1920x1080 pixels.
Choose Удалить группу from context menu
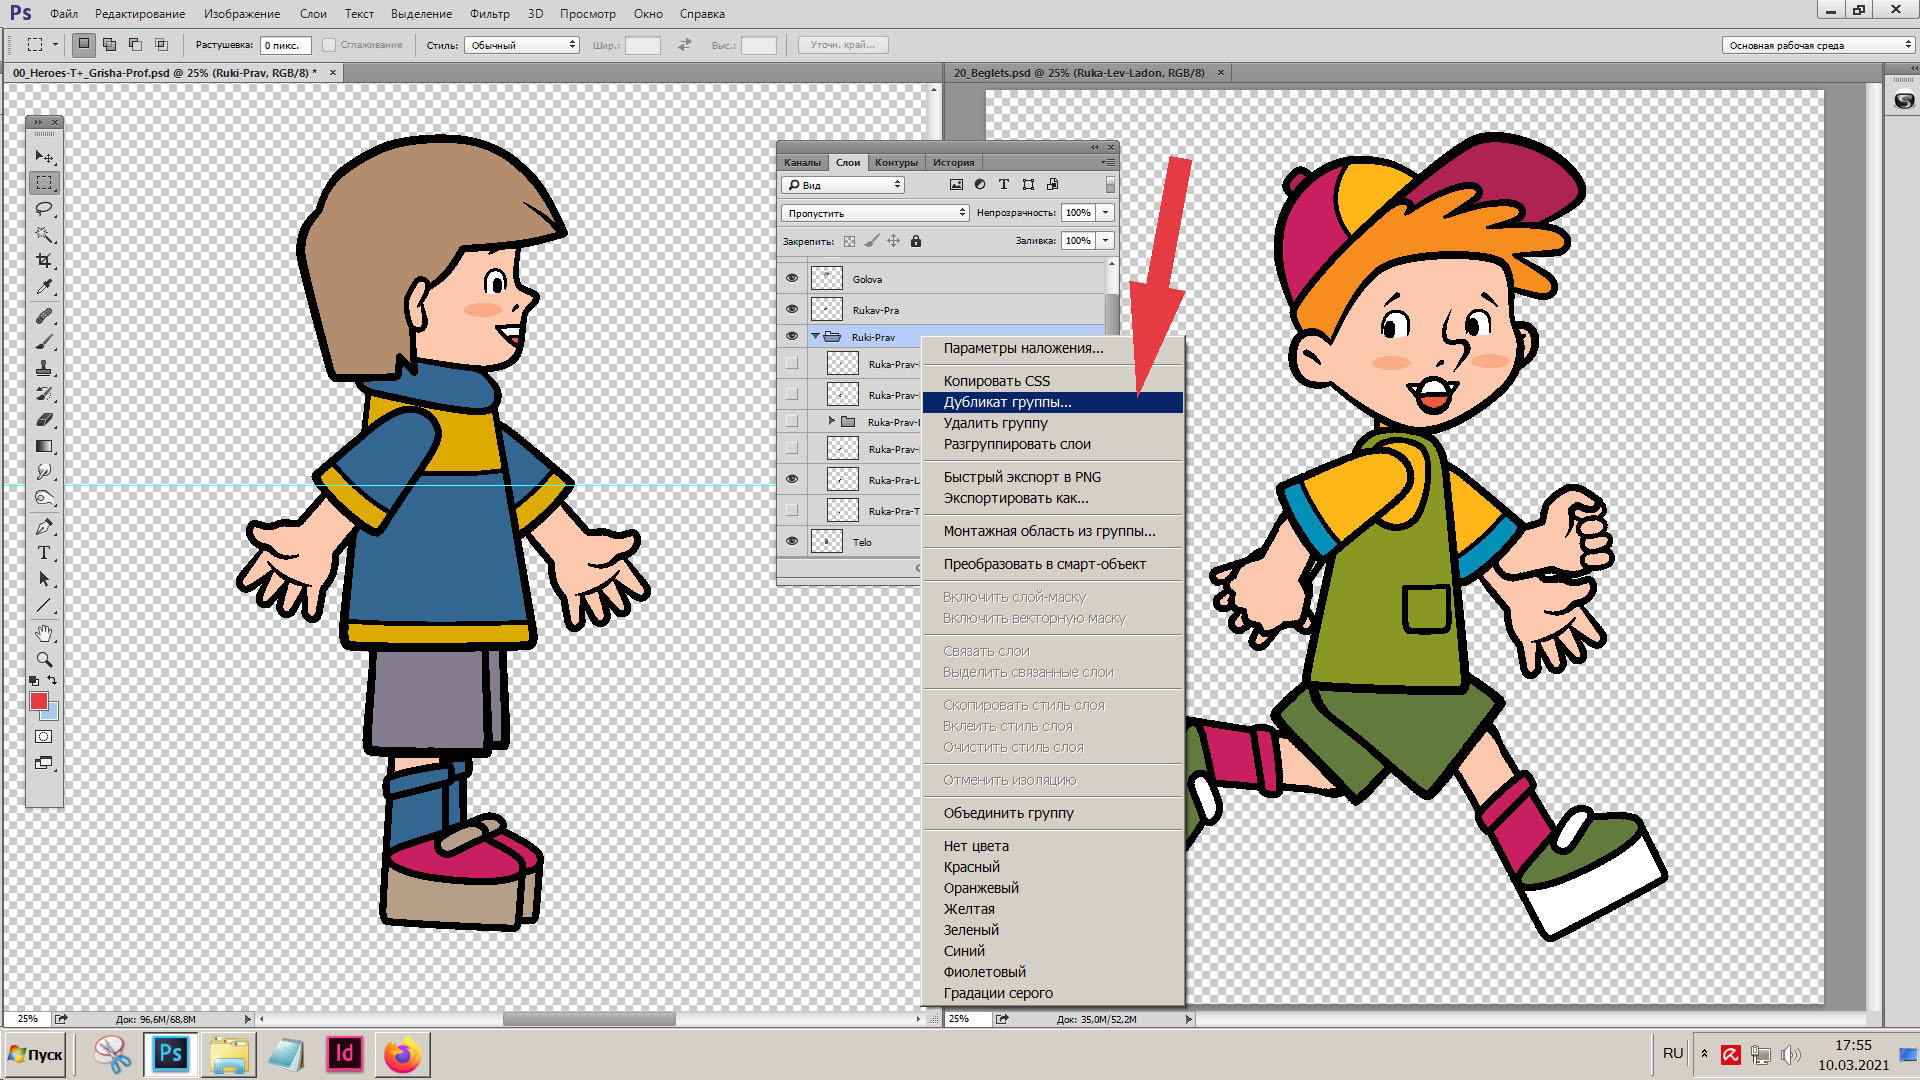tap(1052, 423)
